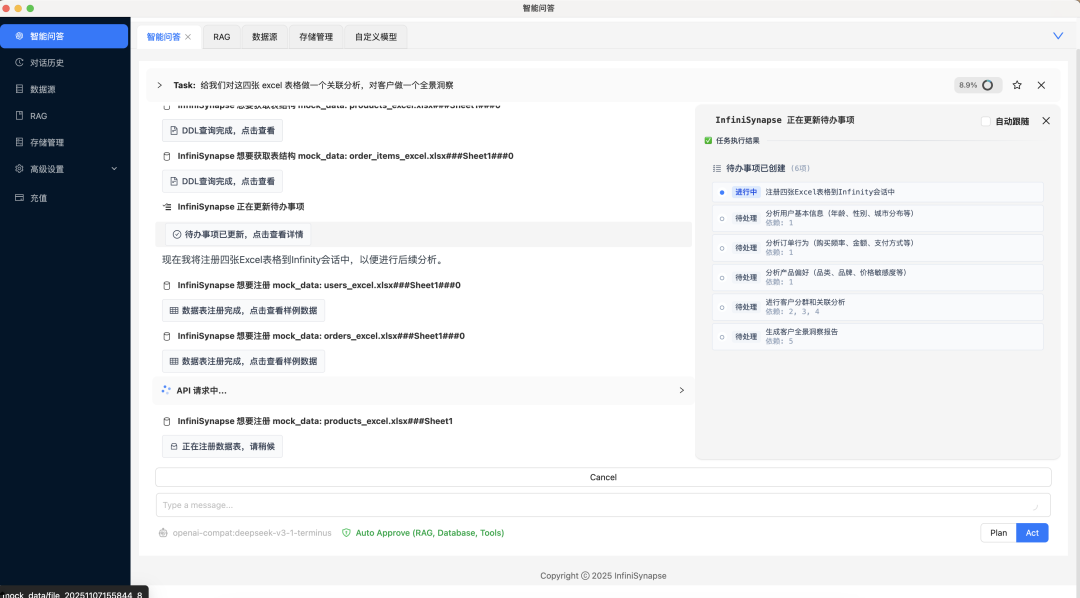This screenshot has height=598, width=1080.
Task: Toggle the 任务执行结果 checkbox
Action: 708,141
